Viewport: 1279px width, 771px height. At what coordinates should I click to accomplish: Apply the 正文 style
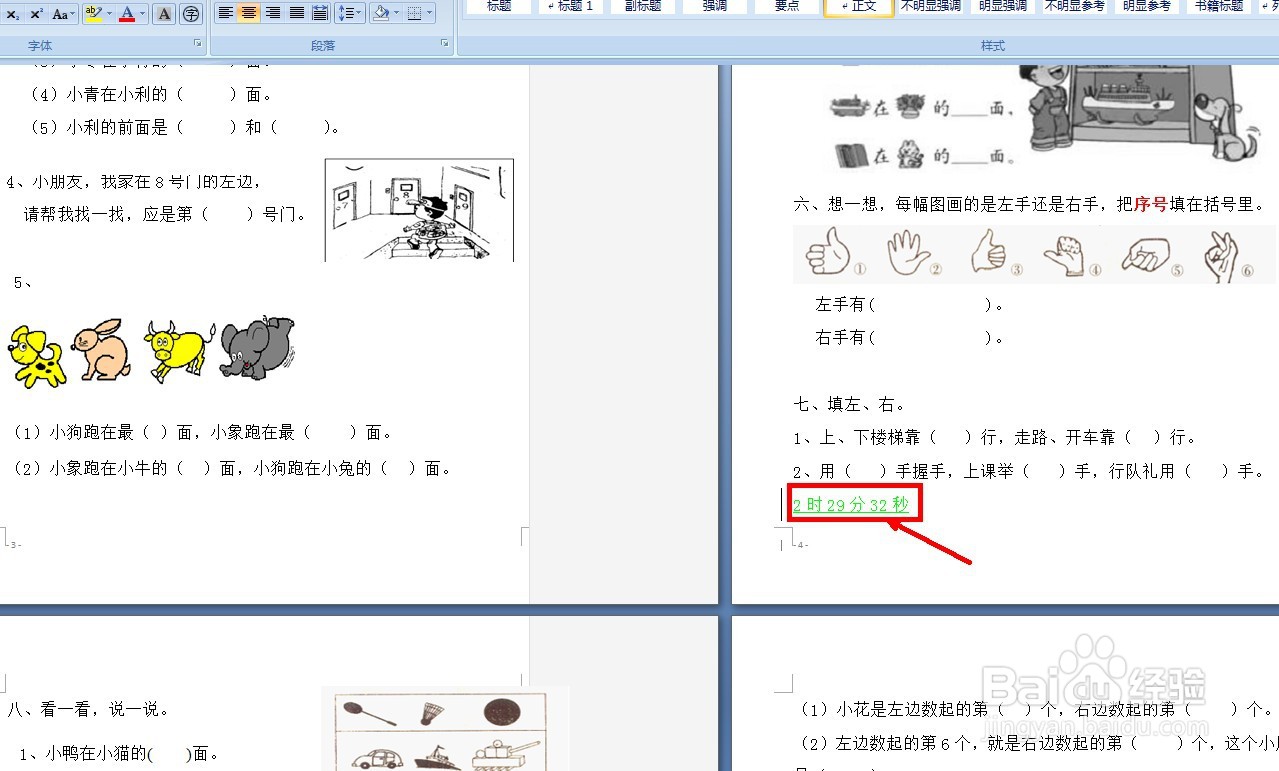click(858, 6)
